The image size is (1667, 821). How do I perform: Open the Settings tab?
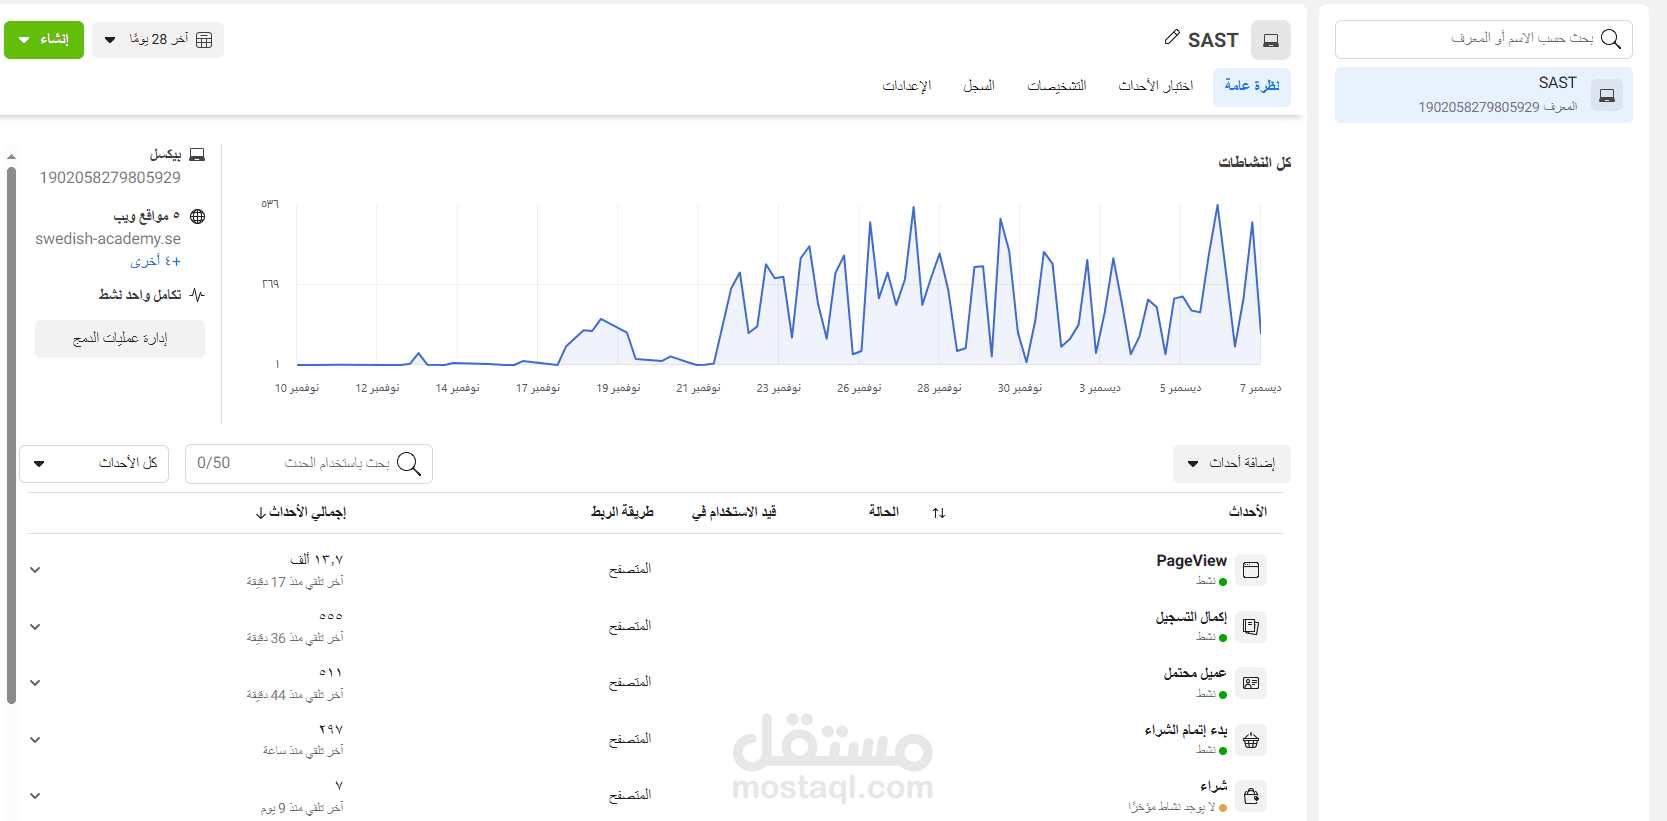coord(907,86)
